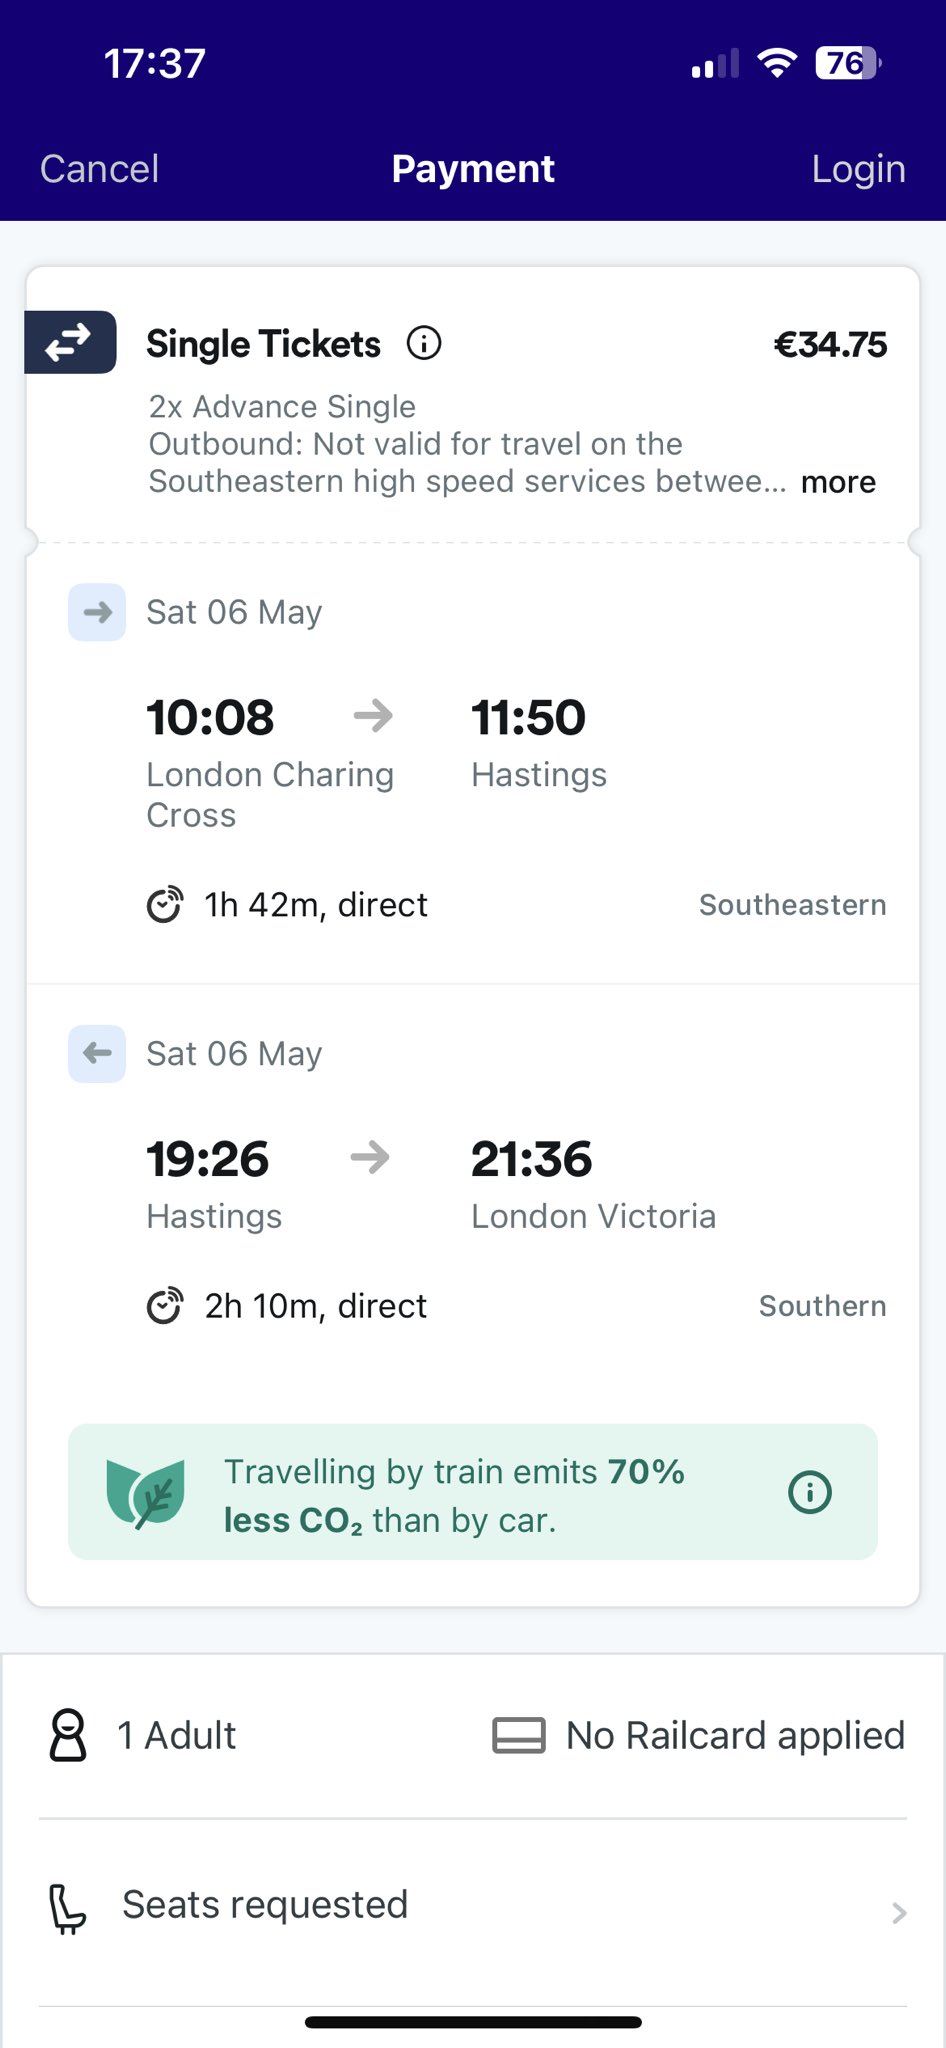Open Seats requested chevron
Image resolution: width=946 pixels, height=2048 pixels.
tap(899, 1912)
